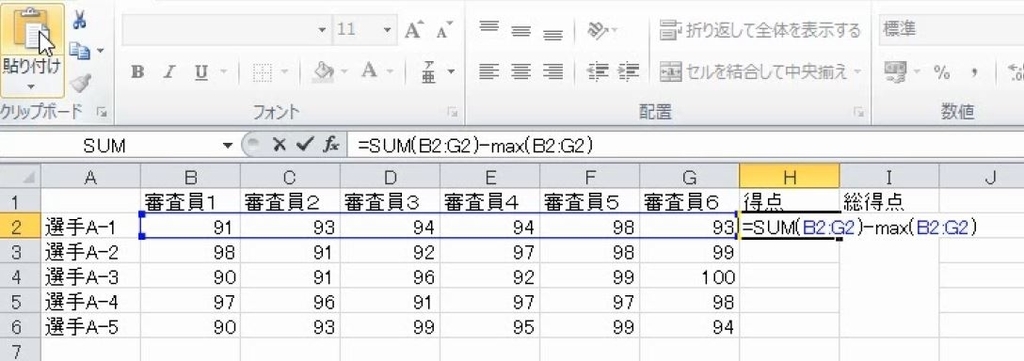This screenshot has height=361, width=1024.
Task: Click cell containing 100
Action: point(690,277)
